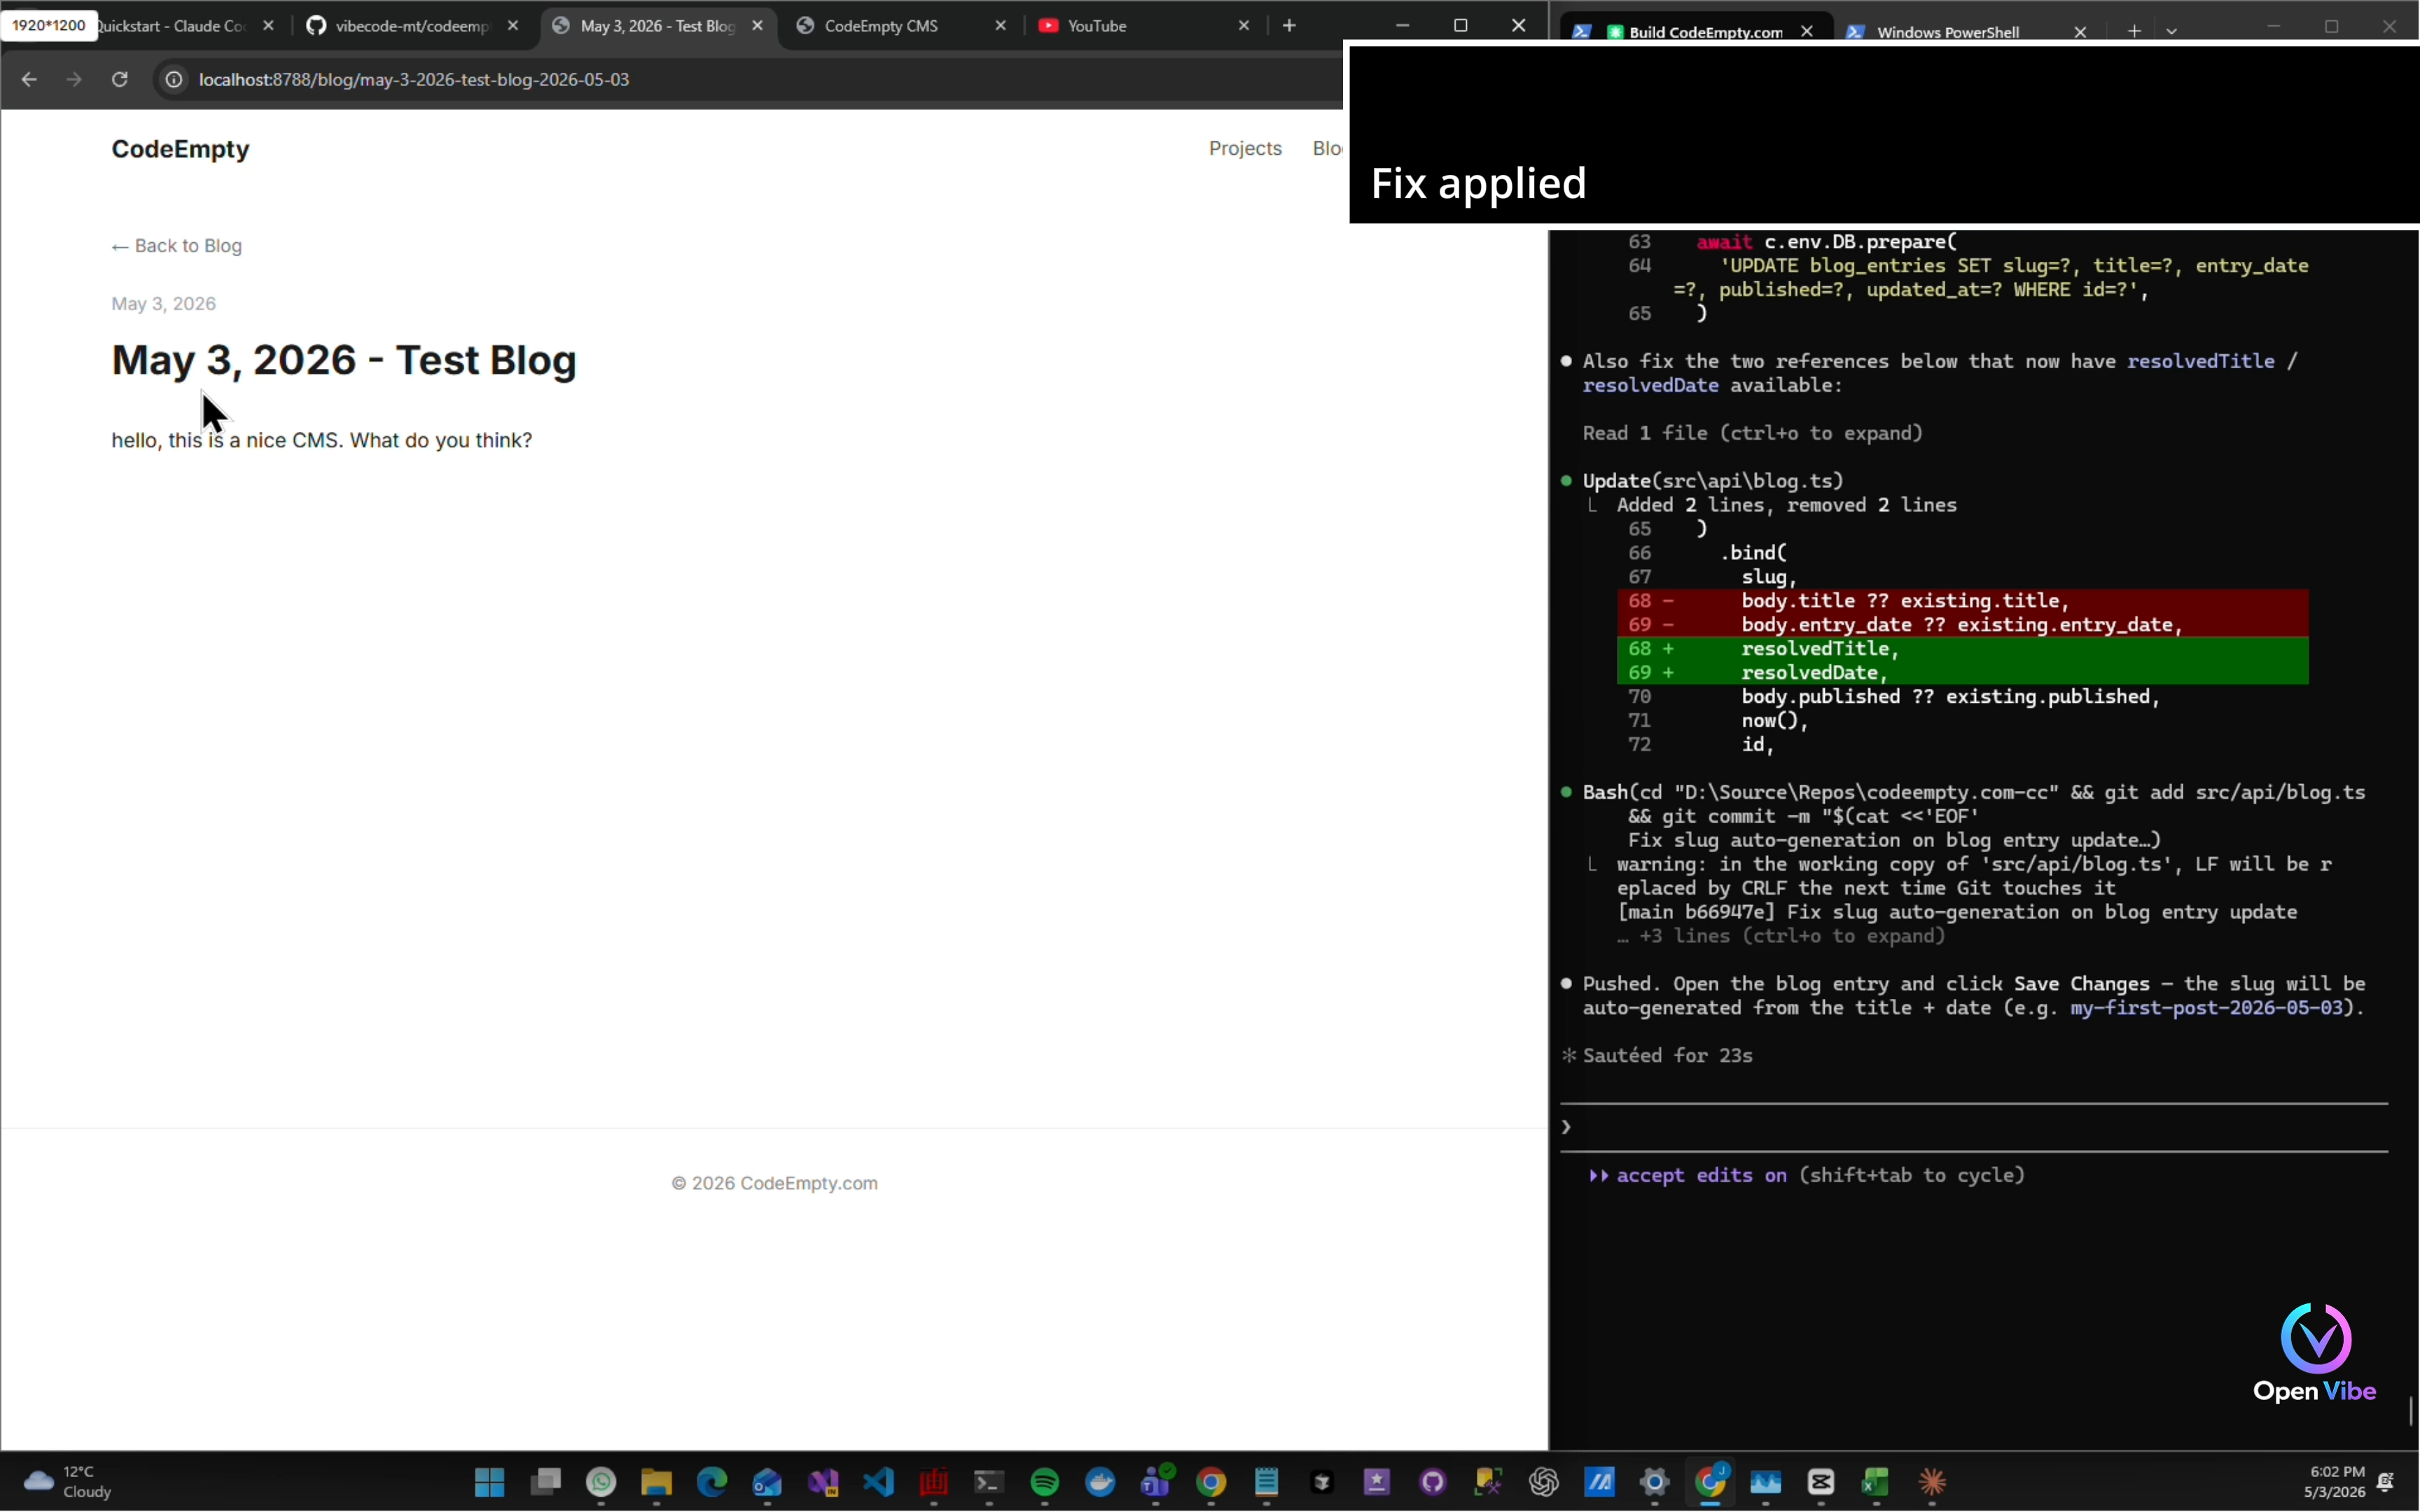Open Spotify from the taskbar
Screen dimensions: 2420x1512
pyautogui.click(x=1044, y=1481)
